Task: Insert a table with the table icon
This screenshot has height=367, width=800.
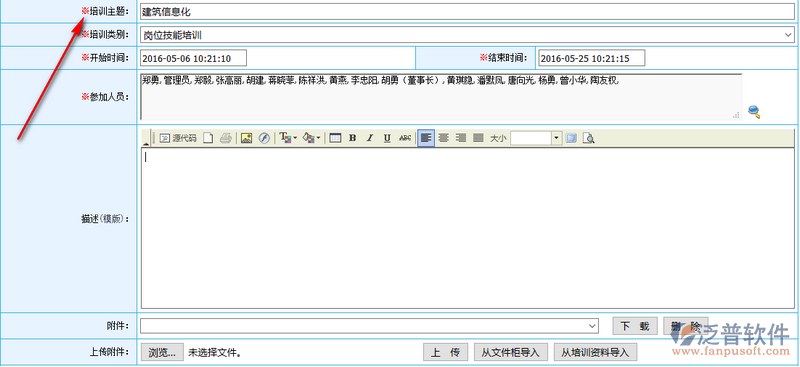Action: pyautogui.click(x=335, y=138)
